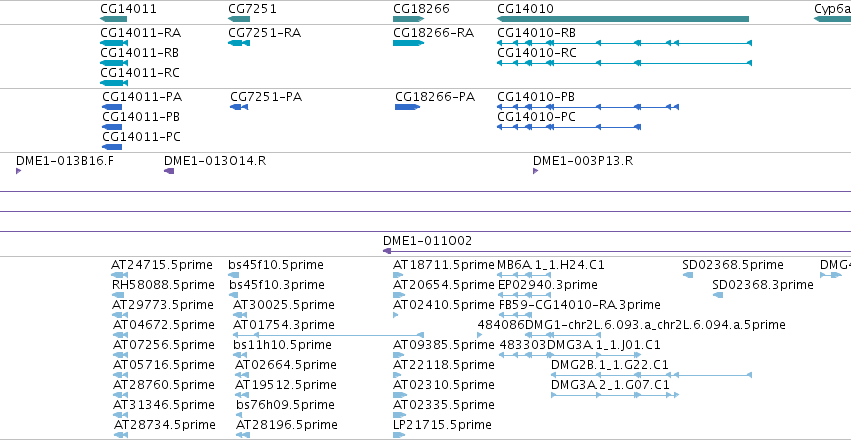Image resolution: width=851 pixels, height=440 pixels.
Task: Click cDNA MB6A.1_1.H24.C1
Action: tap(551, 265)
